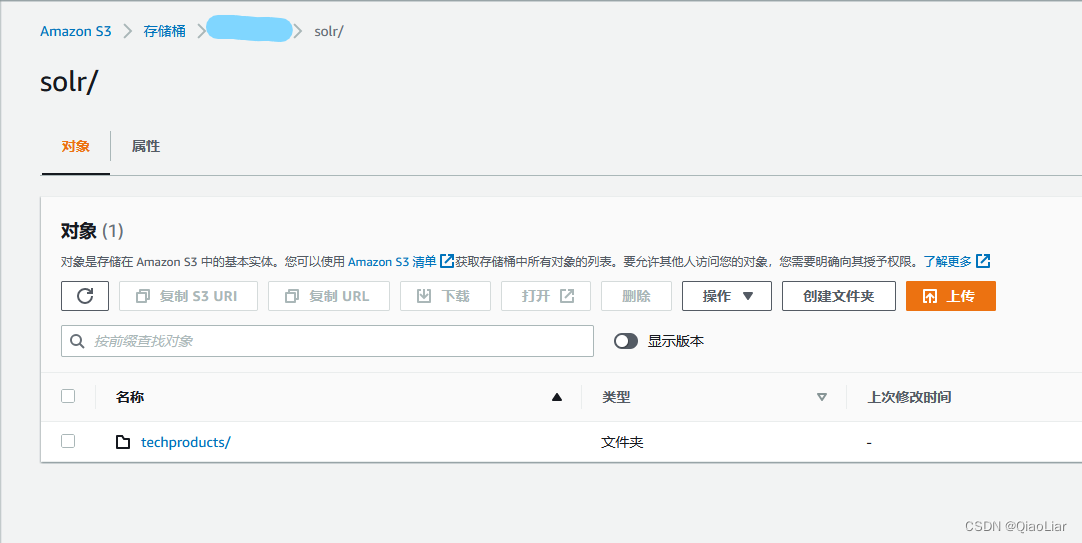Check the techproducts/ row checkbox

click(x=68, y=441)
